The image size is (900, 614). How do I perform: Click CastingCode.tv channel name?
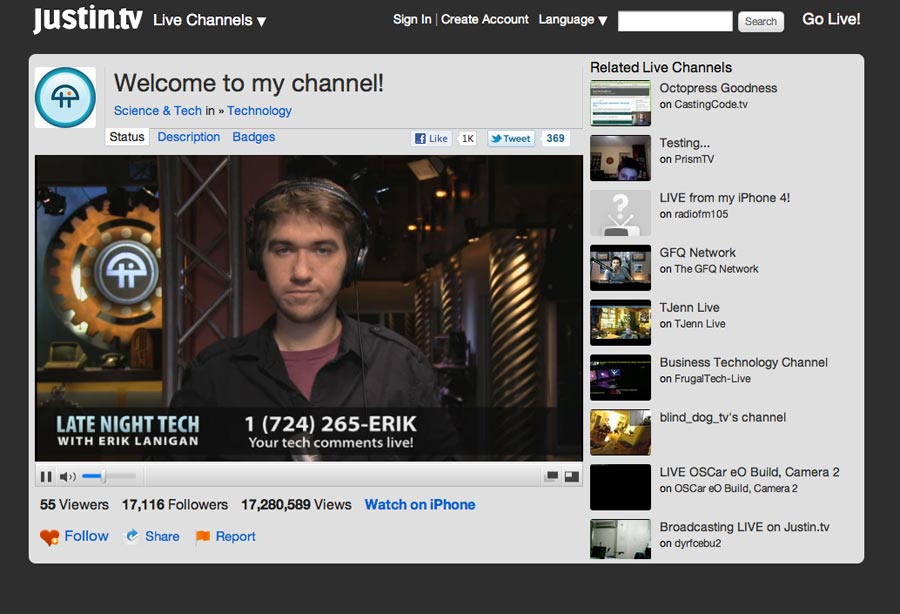pyautogui.click(x=711, y=104)
